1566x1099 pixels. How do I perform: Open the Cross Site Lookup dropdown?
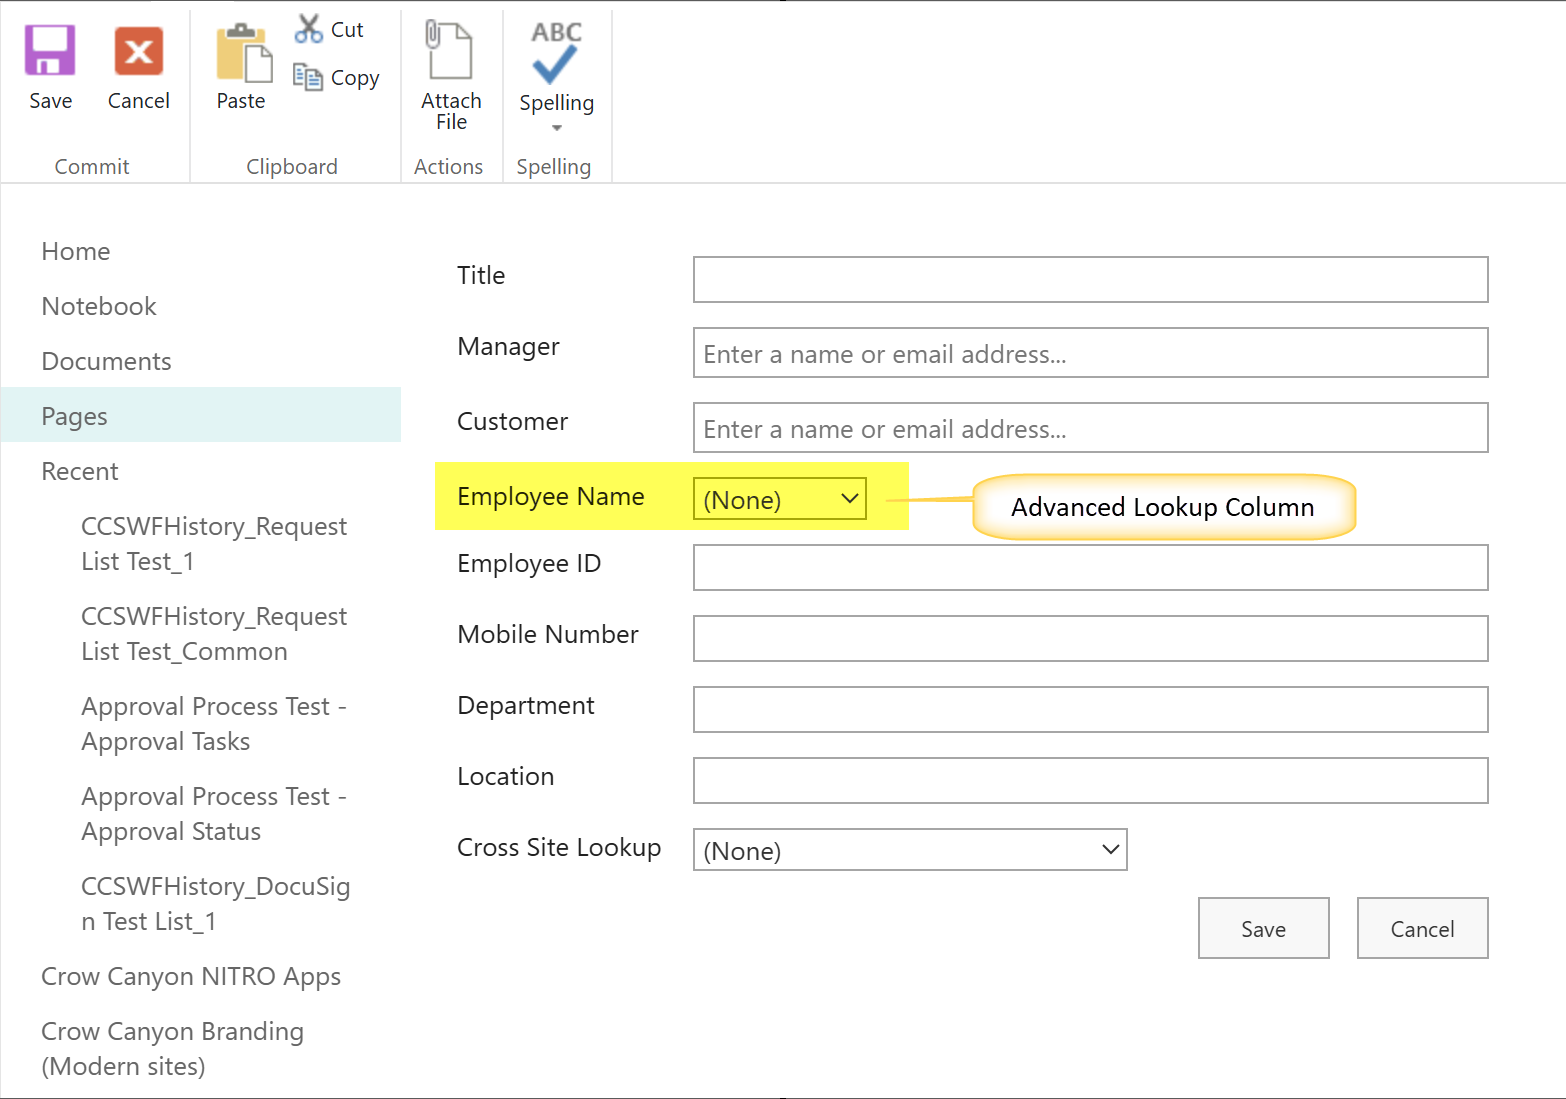pos(910,850)
